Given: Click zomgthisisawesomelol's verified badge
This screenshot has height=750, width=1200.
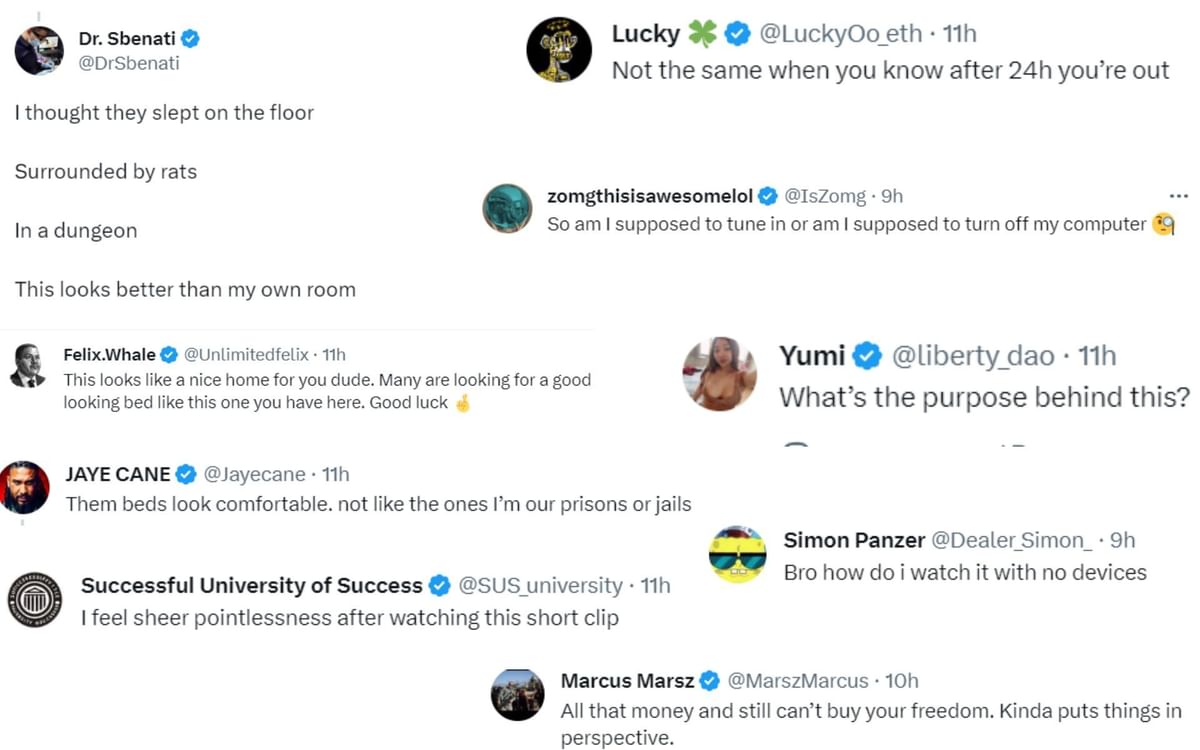Looking at the screenshot, I should tap(768, 196).
